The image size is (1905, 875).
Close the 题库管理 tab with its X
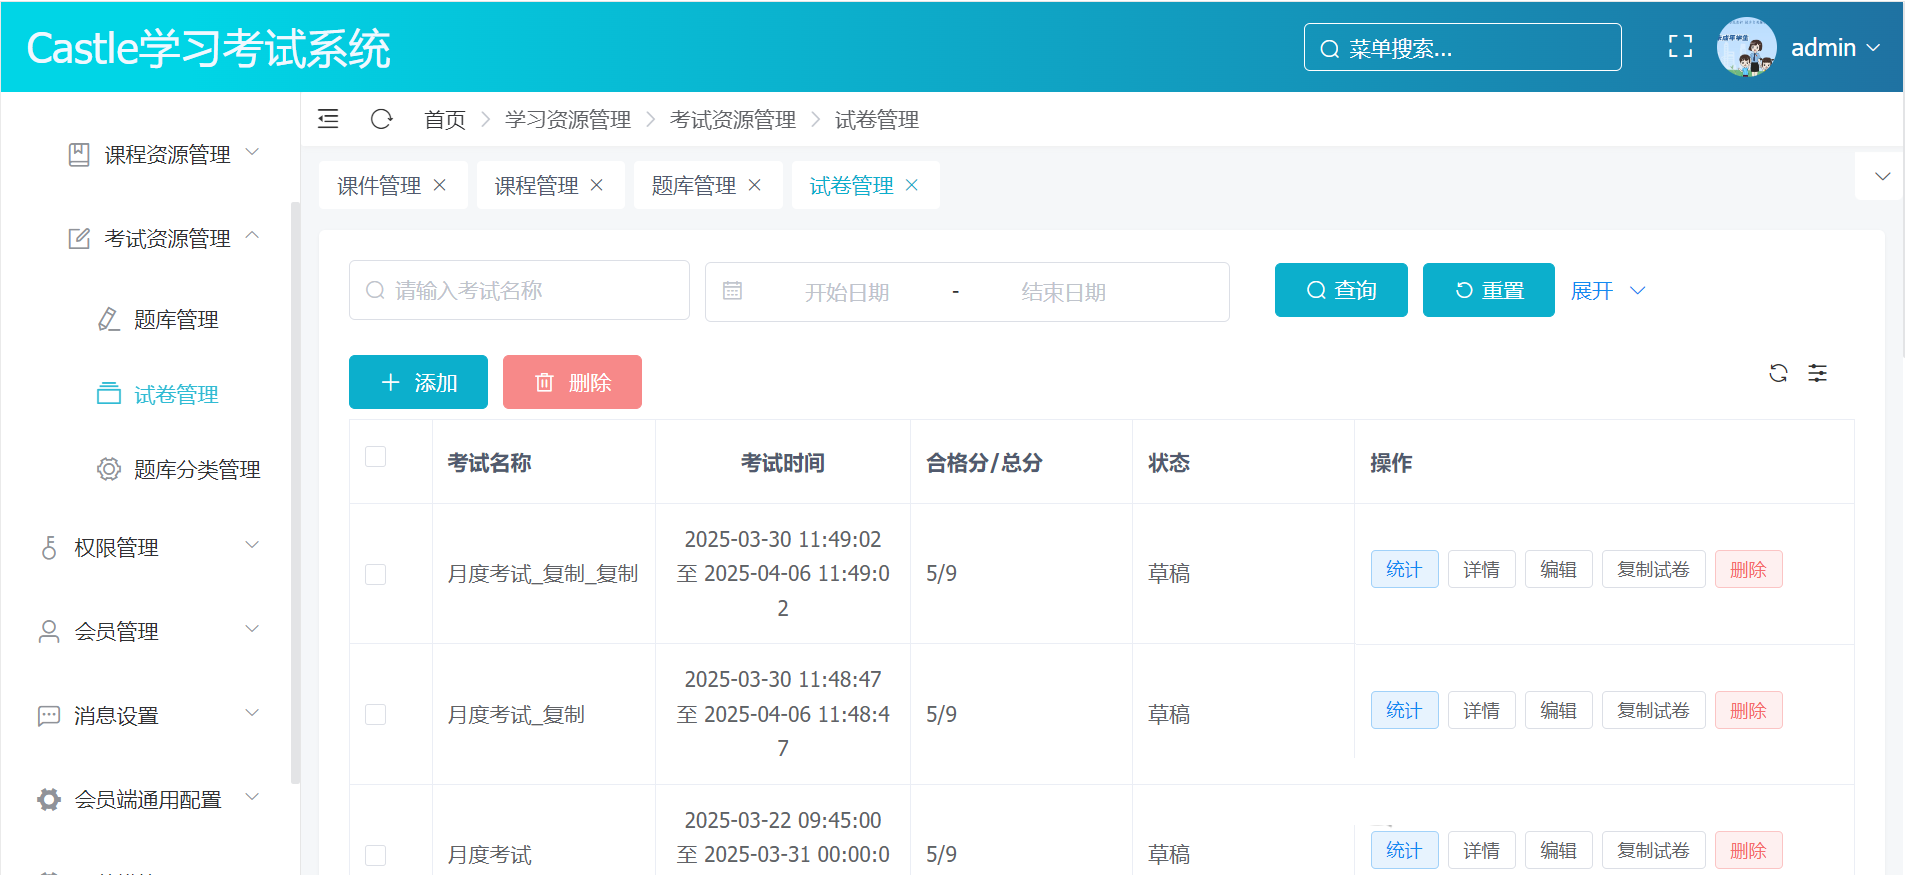[x=755, y=185]
